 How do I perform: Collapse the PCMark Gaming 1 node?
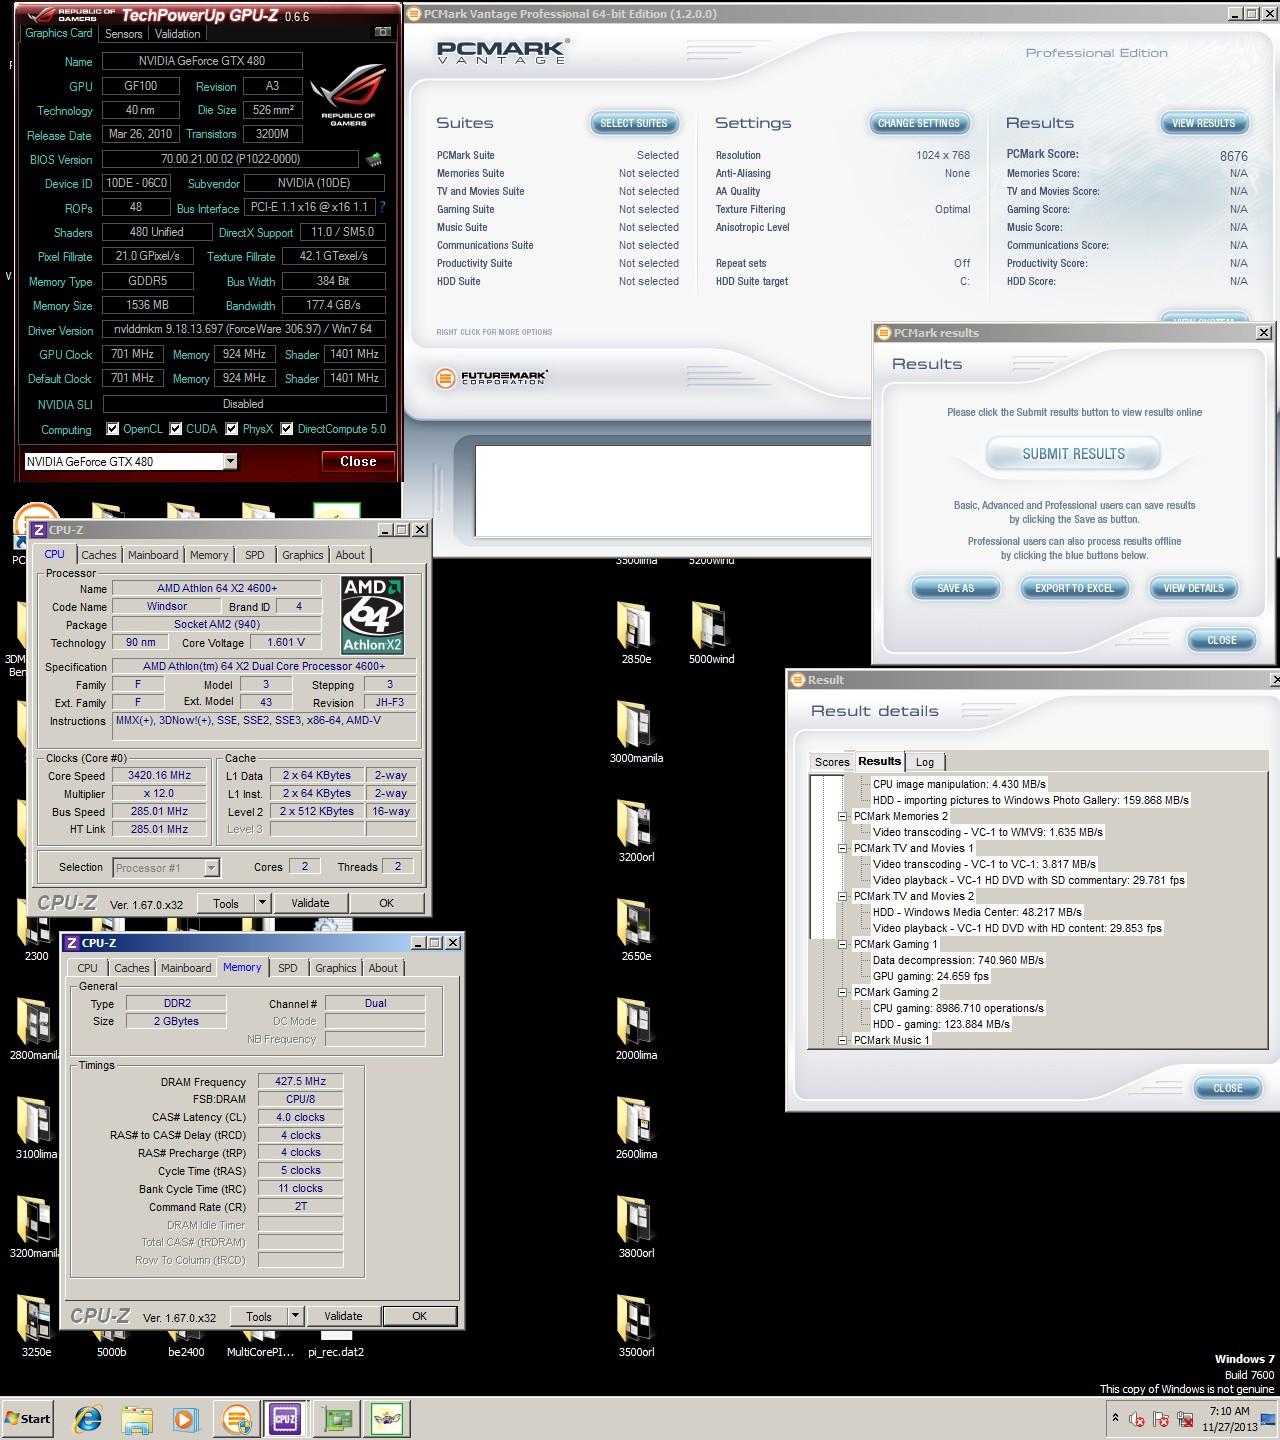coord(843,944)
